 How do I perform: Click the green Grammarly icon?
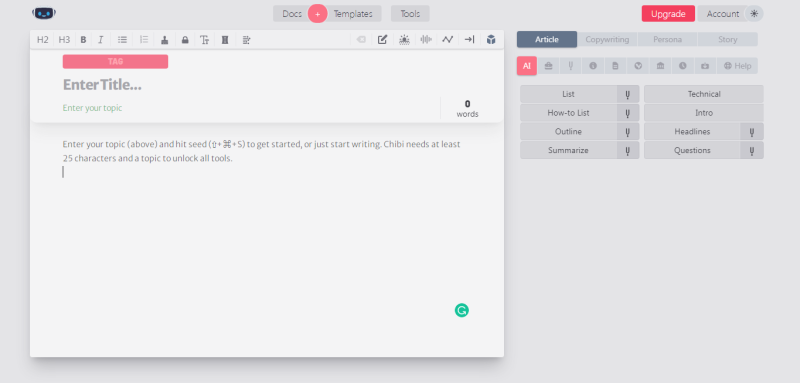click(462, 310)
